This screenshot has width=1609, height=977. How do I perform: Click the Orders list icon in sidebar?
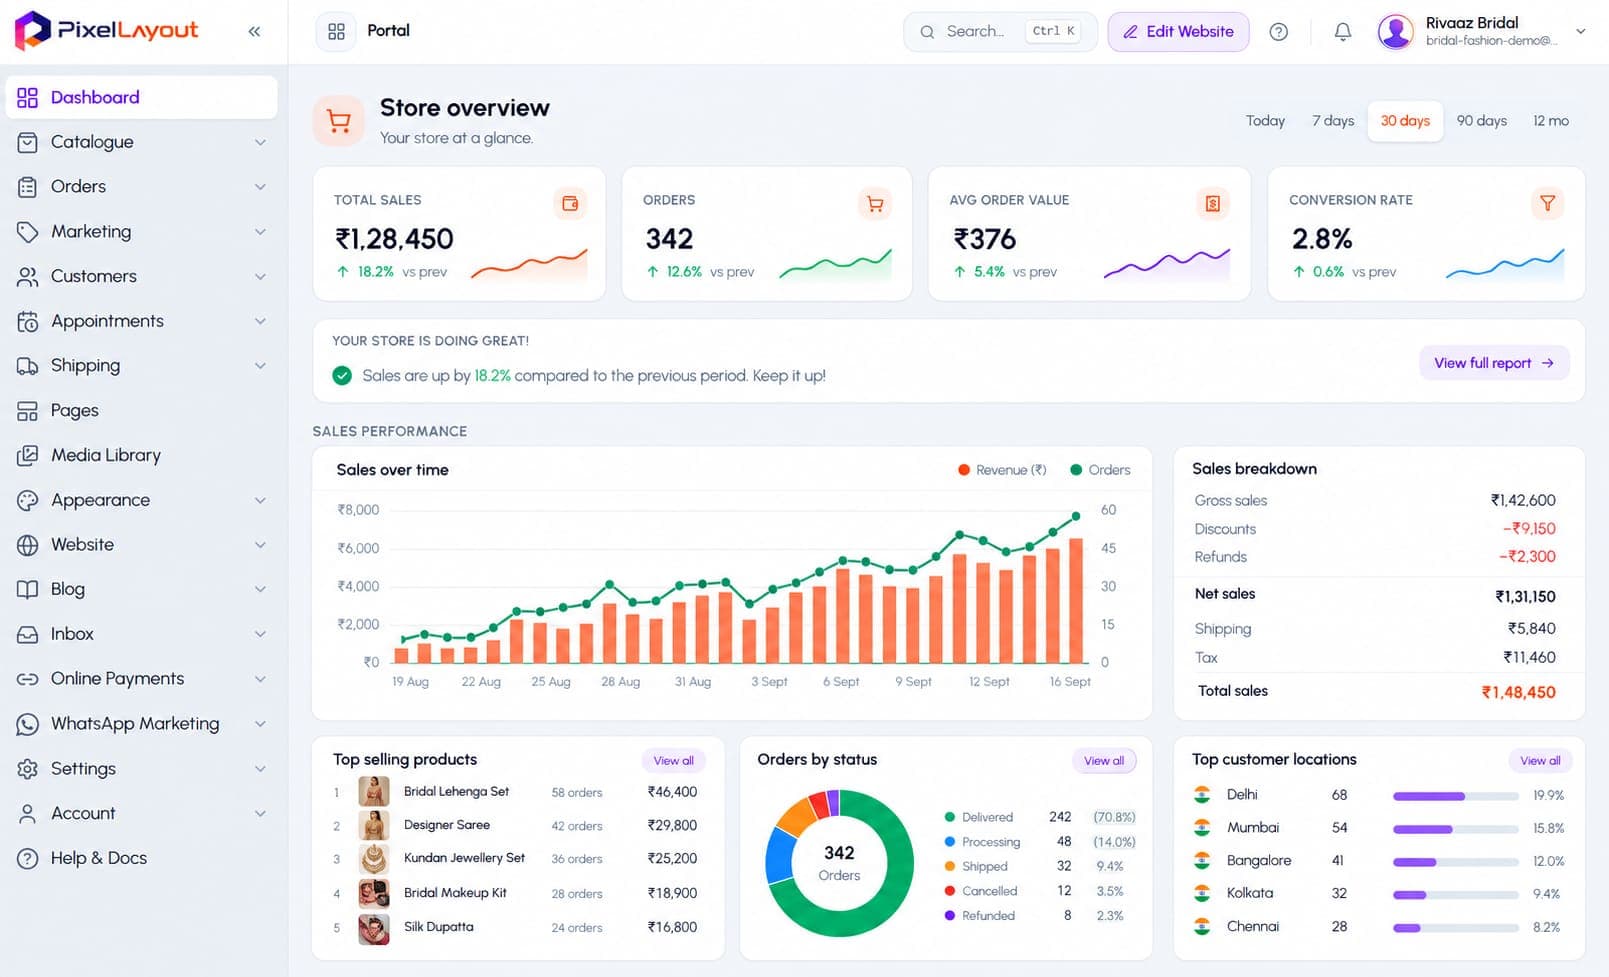coord(28,187)
